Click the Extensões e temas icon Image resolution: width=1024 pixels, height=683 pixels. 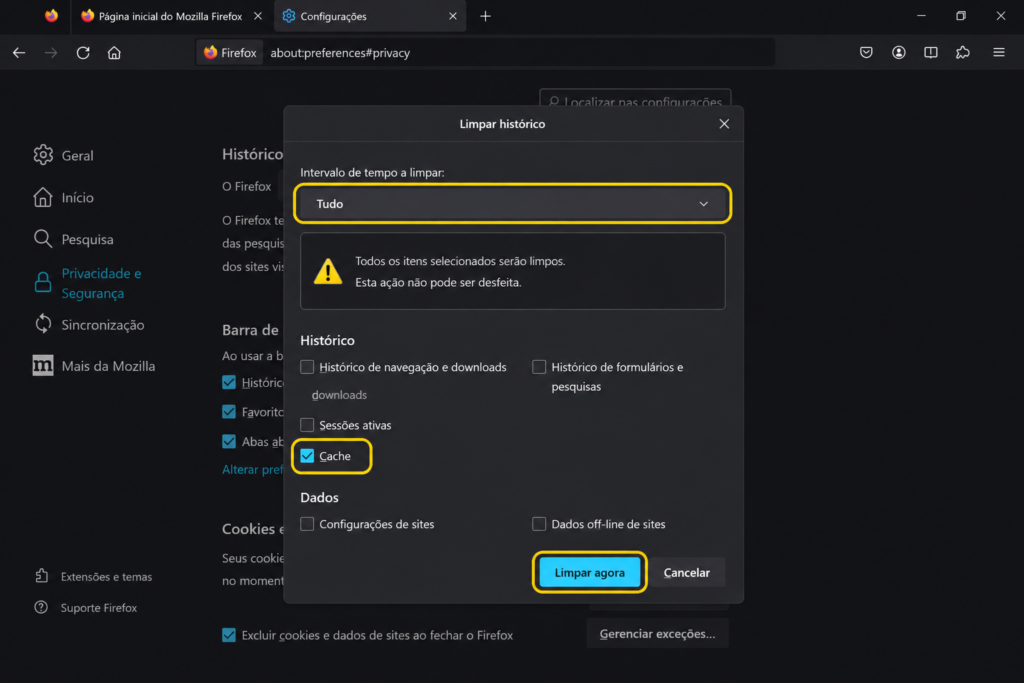42,576
